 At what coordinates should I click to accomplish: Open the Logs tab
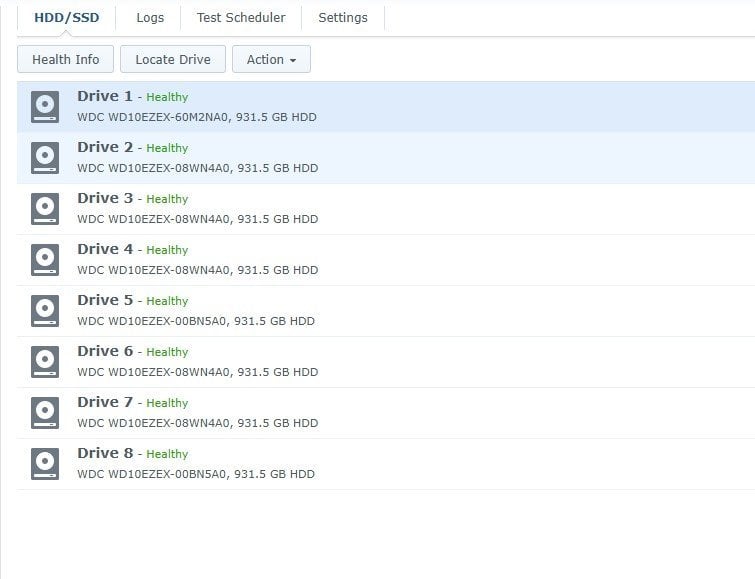pyautogui.click(x=150, y=18)
